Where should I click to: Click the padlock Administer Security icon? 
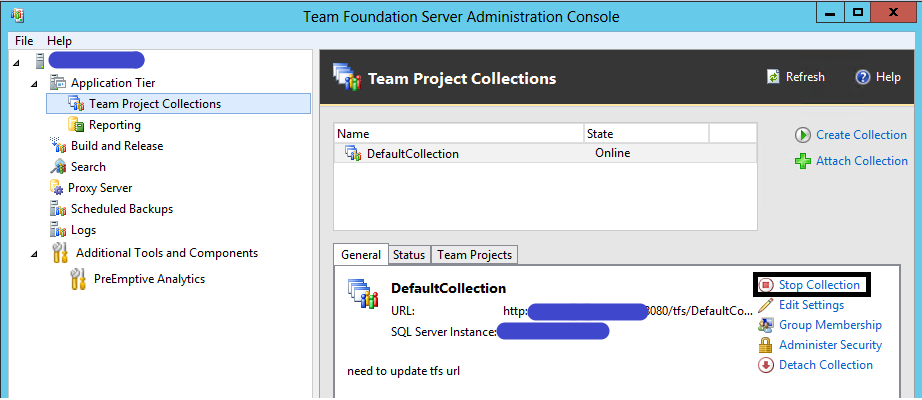[x=766, y=345]
